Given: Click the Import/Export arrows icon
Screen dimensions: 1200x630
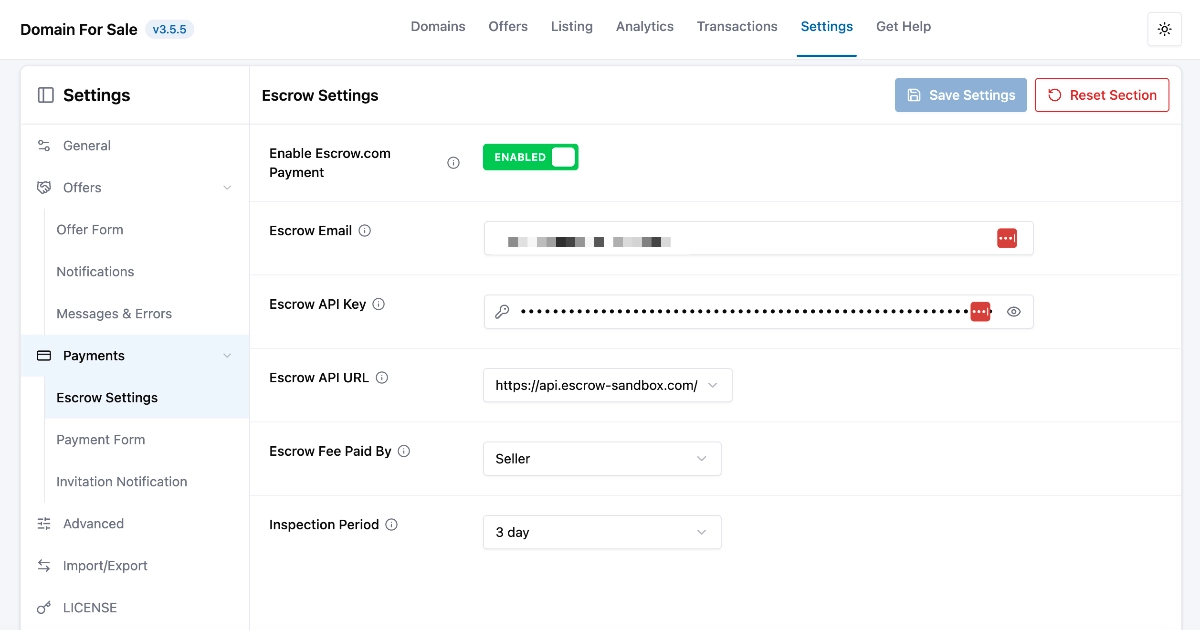Looking at the screenshot, I should click(44, 566).
